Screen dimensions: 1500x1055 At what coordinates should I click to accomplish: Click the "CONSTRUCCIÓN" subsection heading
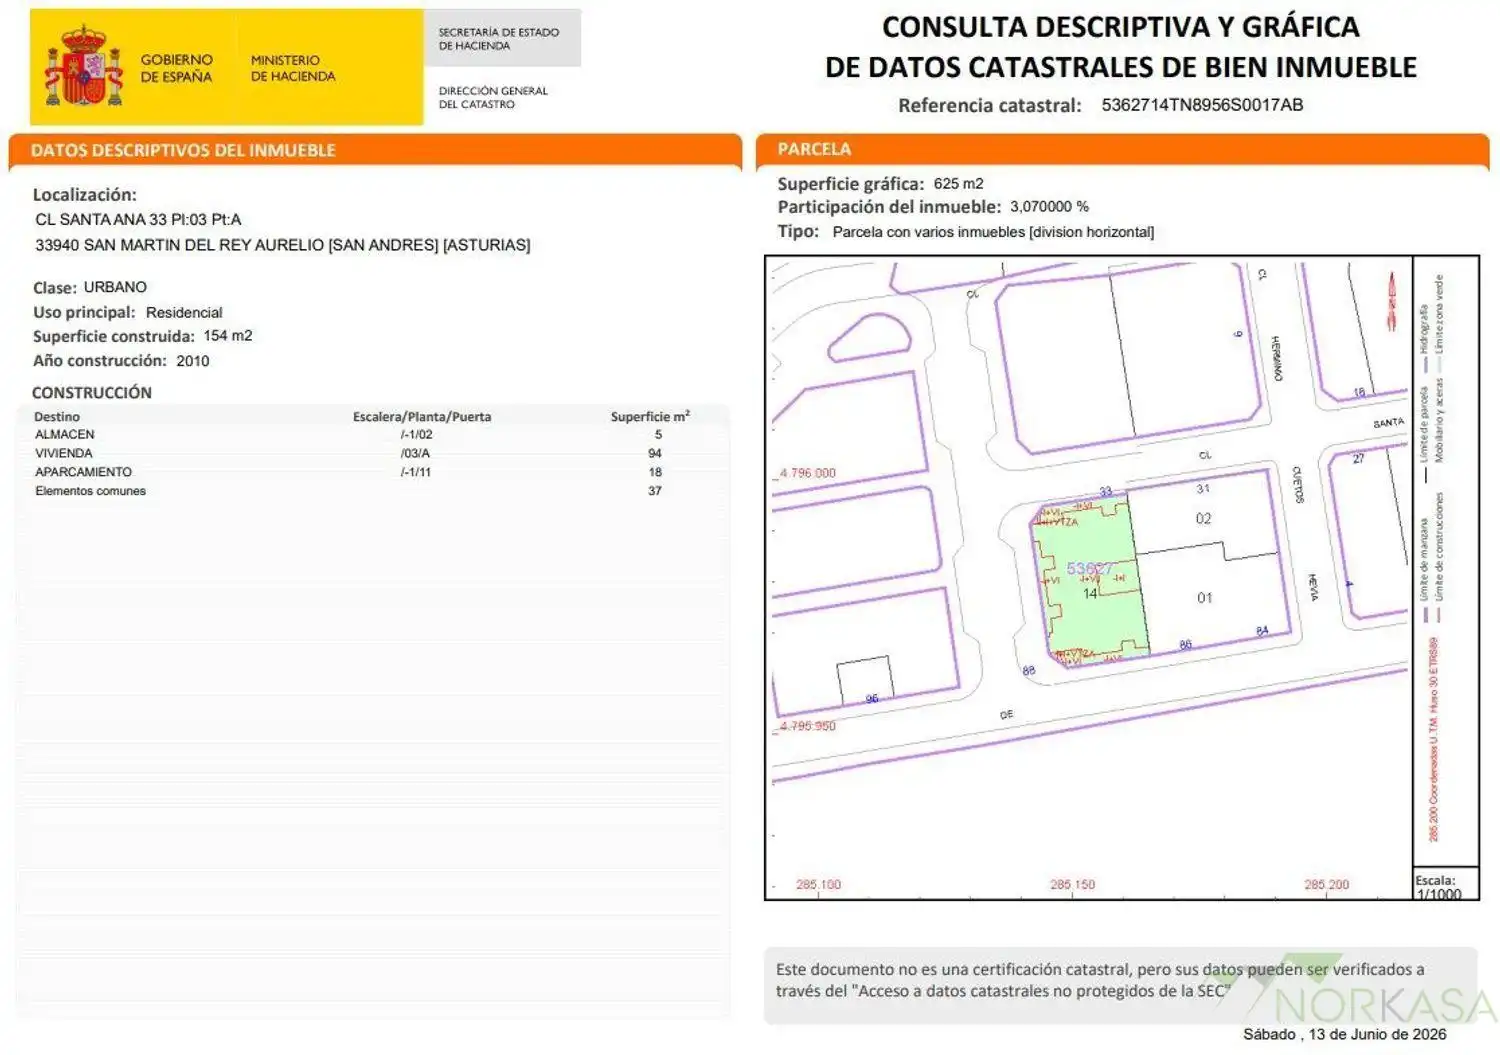[92, 393]
